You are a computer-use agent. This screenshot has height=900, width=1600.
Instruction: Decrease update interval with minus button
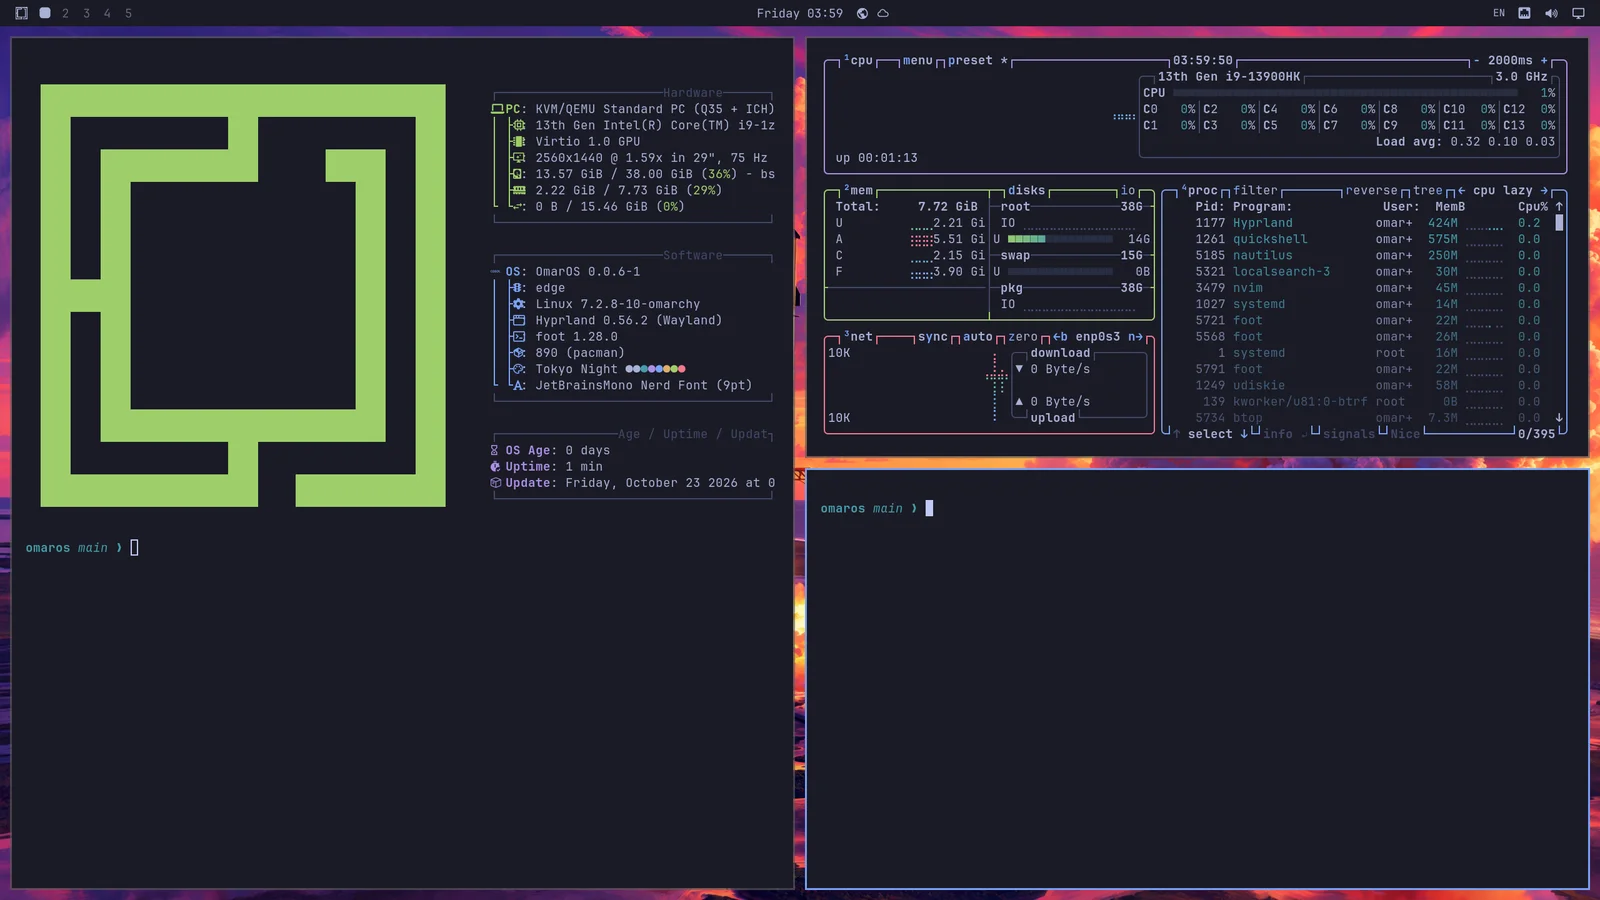click(1477, 60)
